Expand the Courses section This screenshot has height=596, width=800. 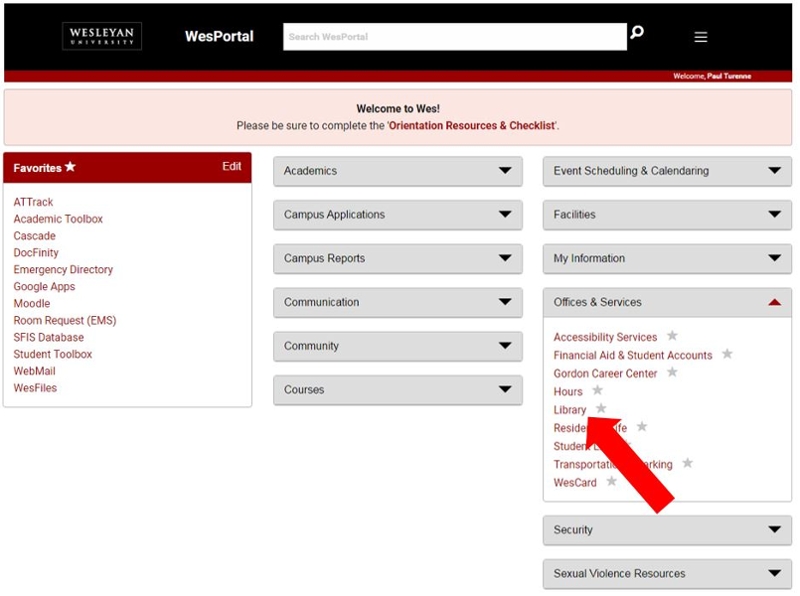pos(398,390)
